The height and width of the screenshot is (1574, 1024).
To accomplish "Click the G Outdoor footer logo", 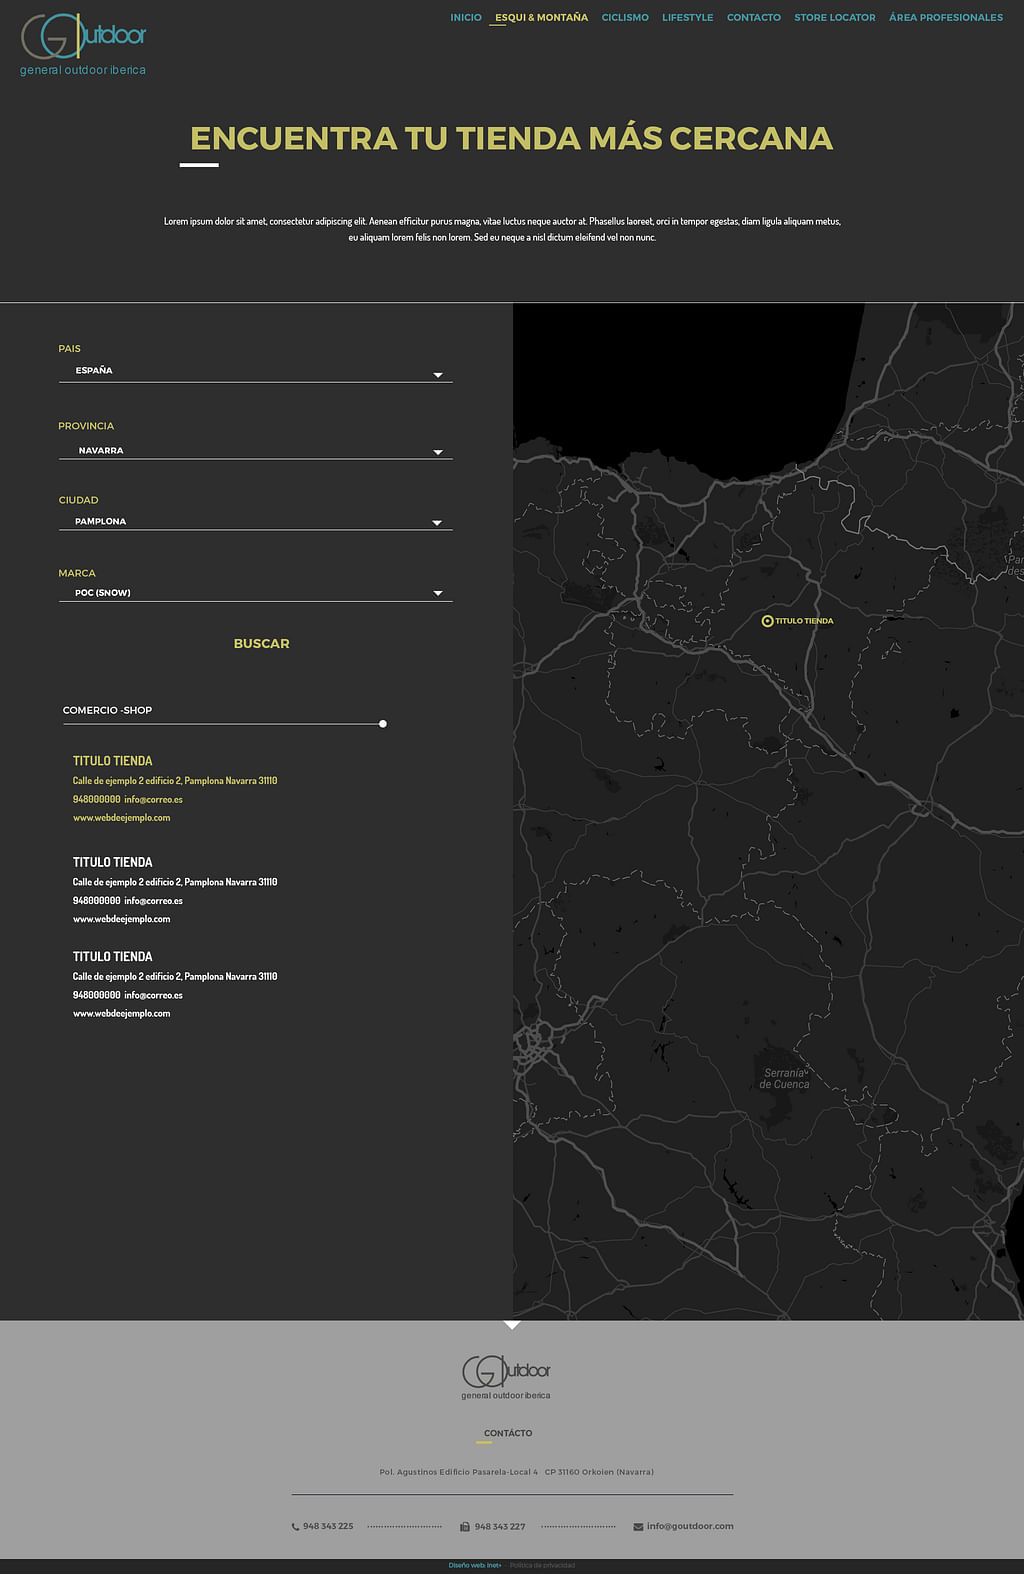I will point(506,1376).
